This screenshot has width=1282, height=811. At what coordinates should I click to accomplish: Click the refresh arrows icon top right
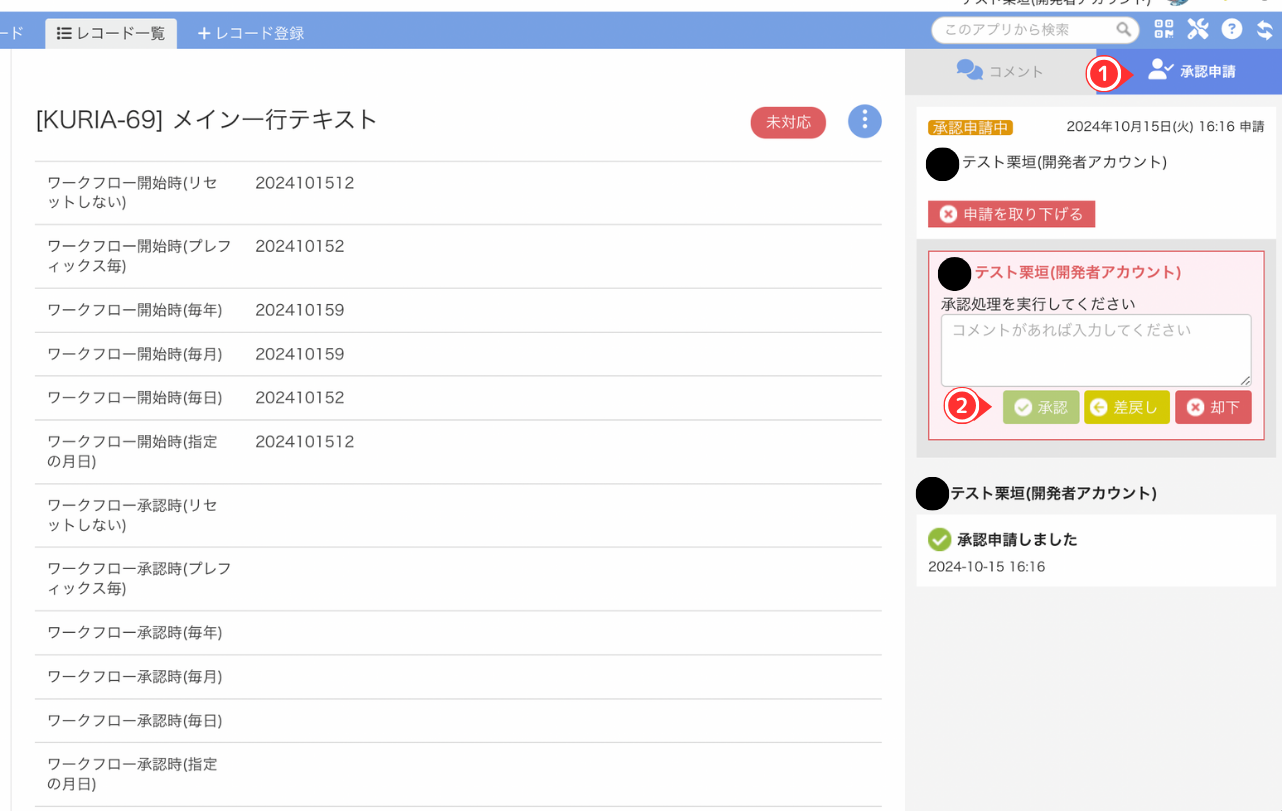[x=1264, y=29]
